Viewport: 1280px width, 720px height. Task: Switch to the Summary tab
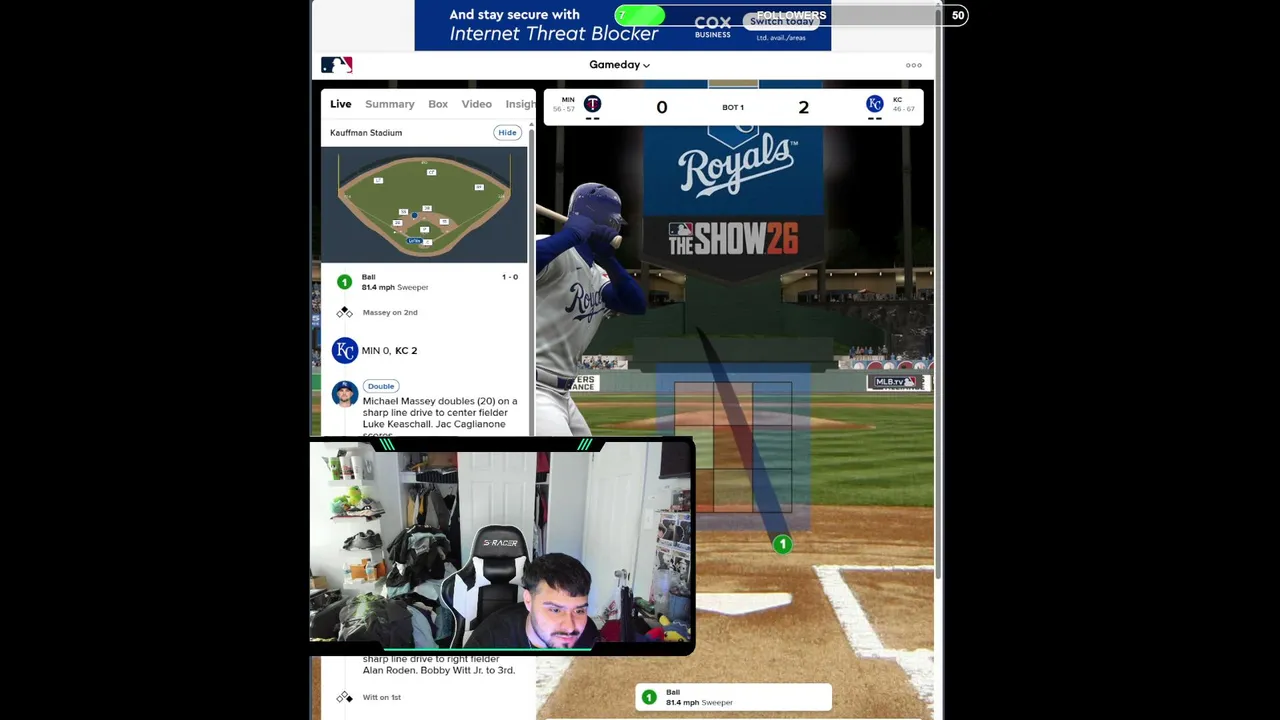[x=389, y=104]
